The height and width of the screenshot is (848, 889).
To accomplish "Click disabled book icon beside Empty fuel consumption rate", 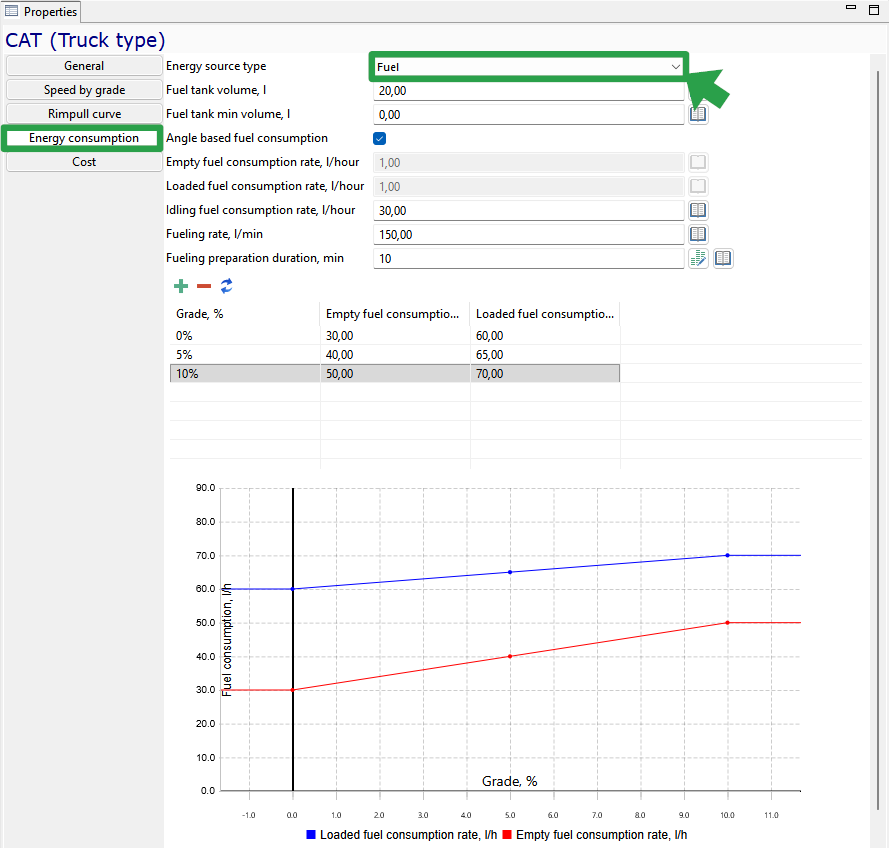I will coord(698,163).
